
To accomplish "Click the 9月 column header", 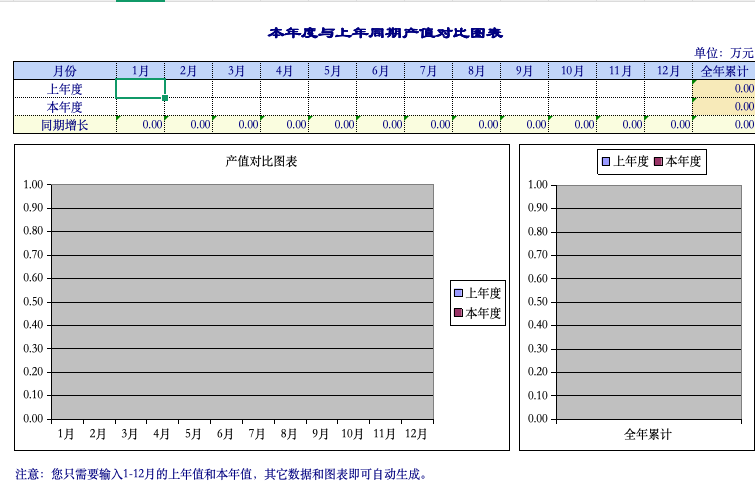I will tap(524, 71).
